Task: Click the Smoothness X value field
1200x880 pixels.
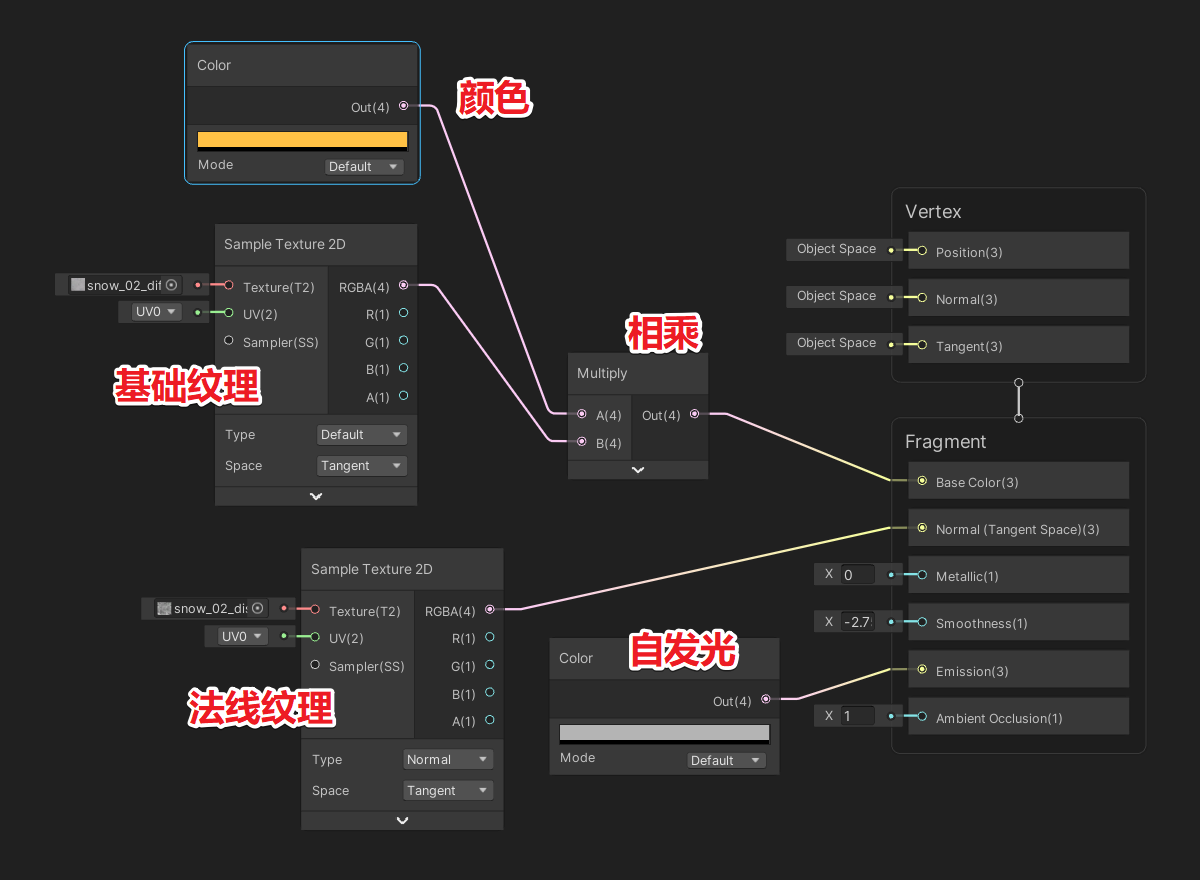Action: (858, 622)
